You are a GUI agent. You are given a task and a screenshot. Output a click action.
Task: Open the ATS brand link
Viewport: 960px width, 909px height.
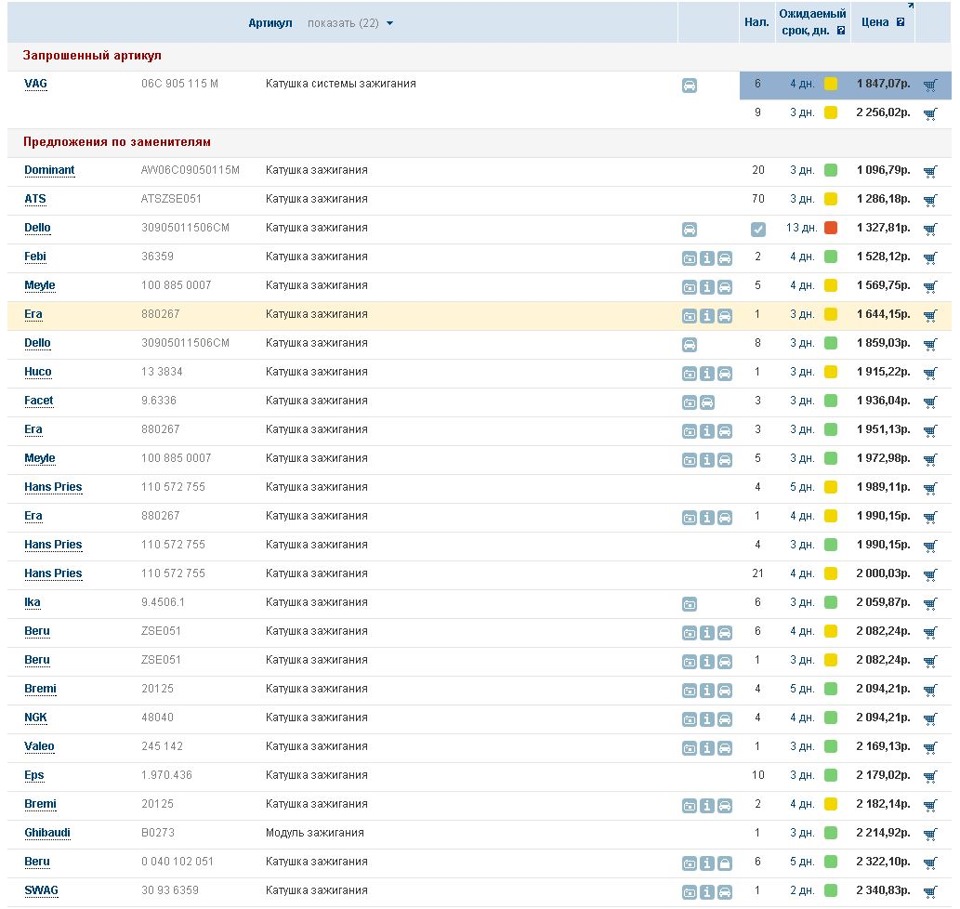point(35,199)
